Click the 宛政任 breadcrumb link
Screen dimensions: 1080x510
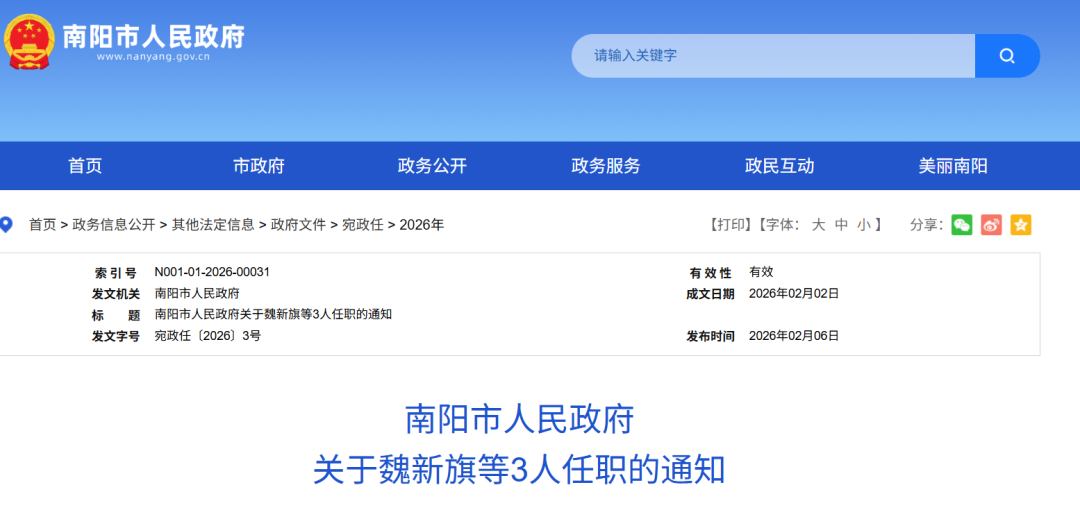click(x=362, y=225)
